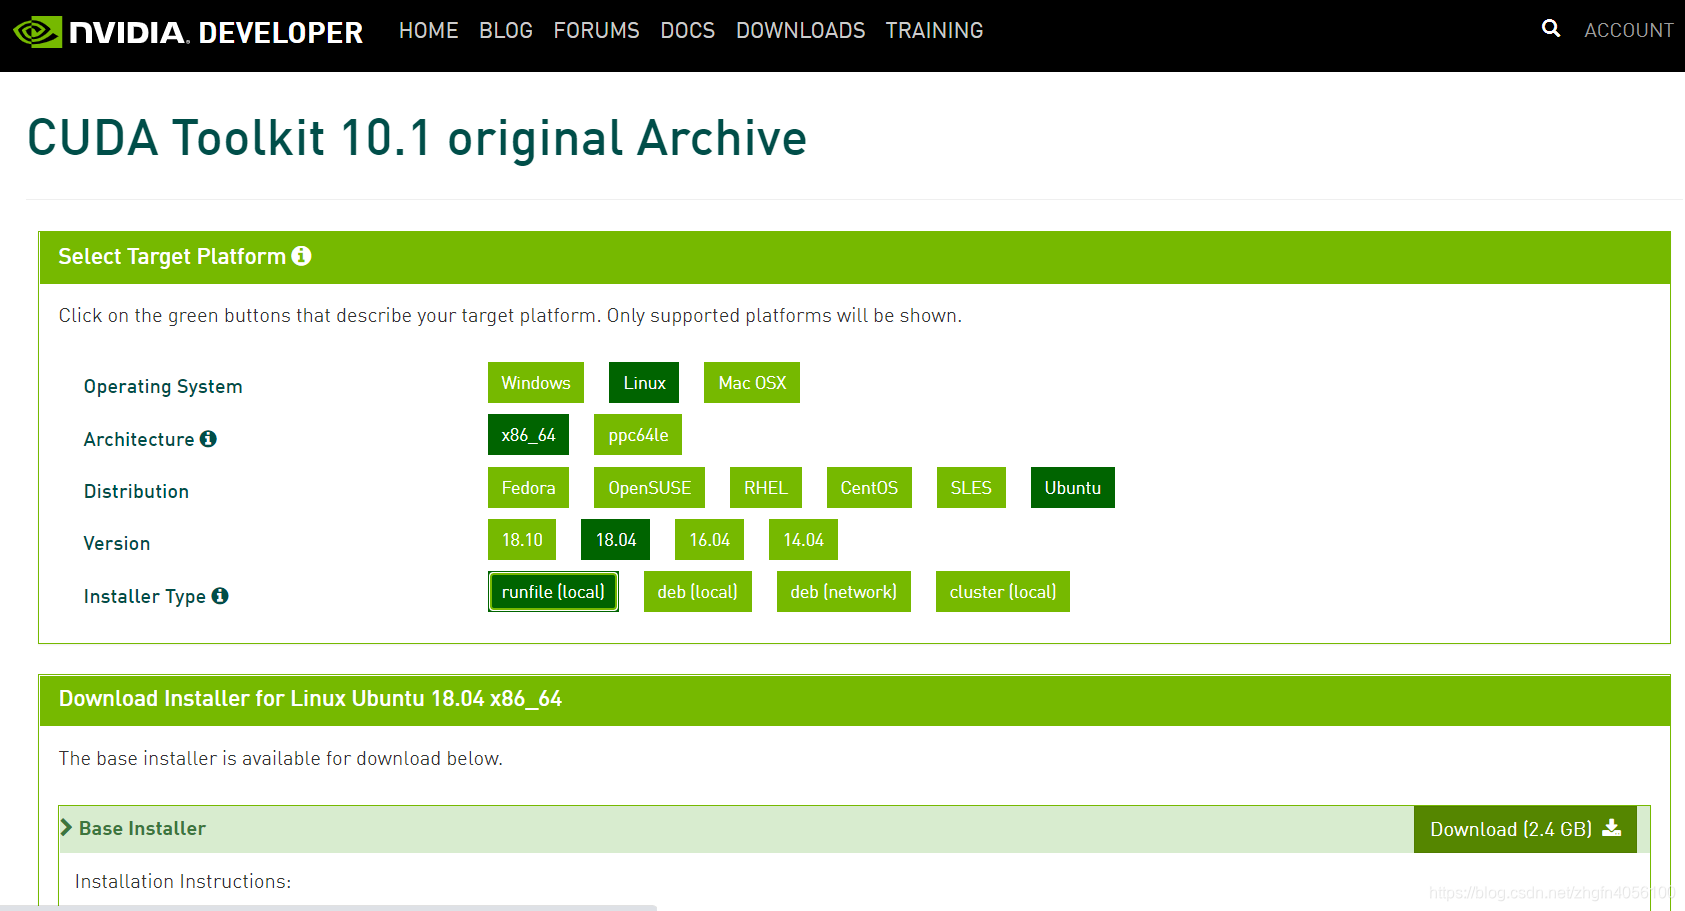Image resolution: width=1685 pixels, height=911 pixels.
Task: Select Ubuntu distribution
Action: pos(1073,488)
